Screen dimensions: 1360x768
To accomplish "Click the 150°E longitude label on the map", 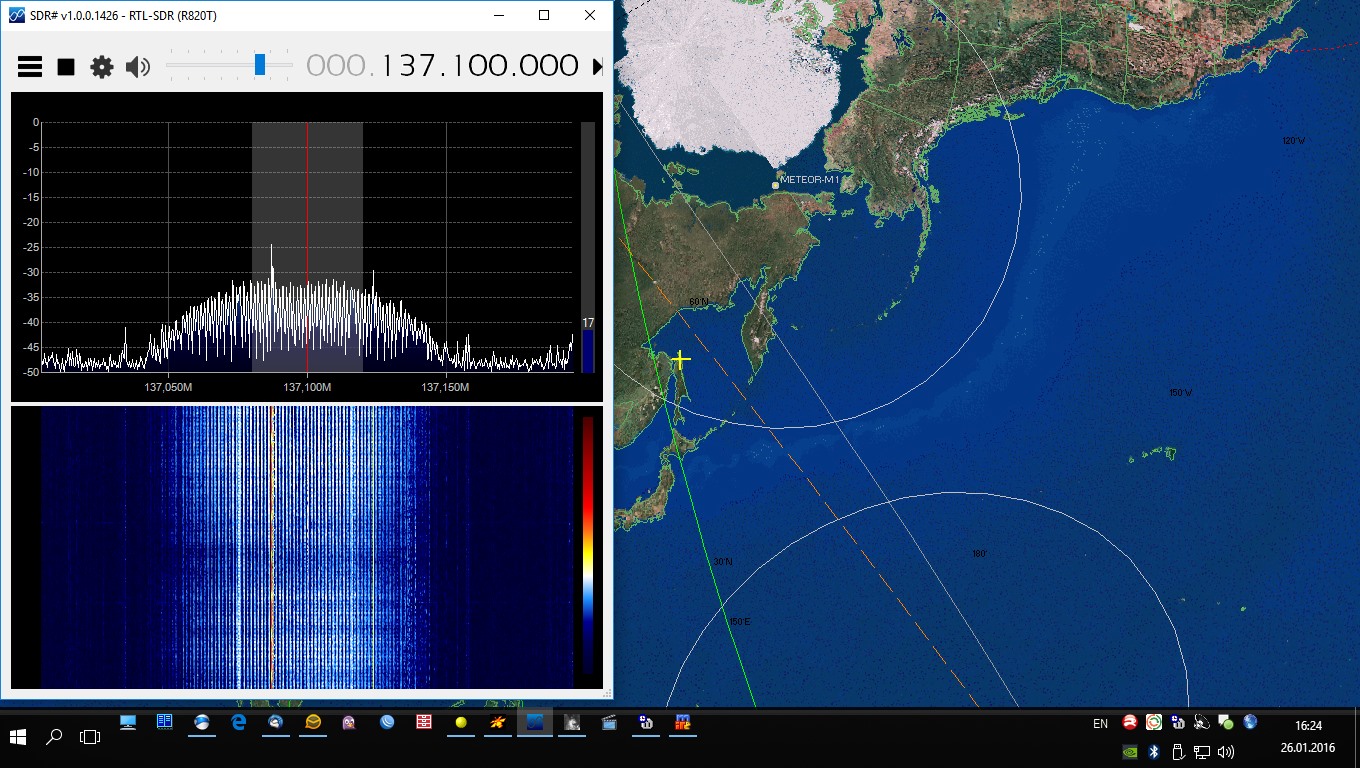I will pos(739,622).
